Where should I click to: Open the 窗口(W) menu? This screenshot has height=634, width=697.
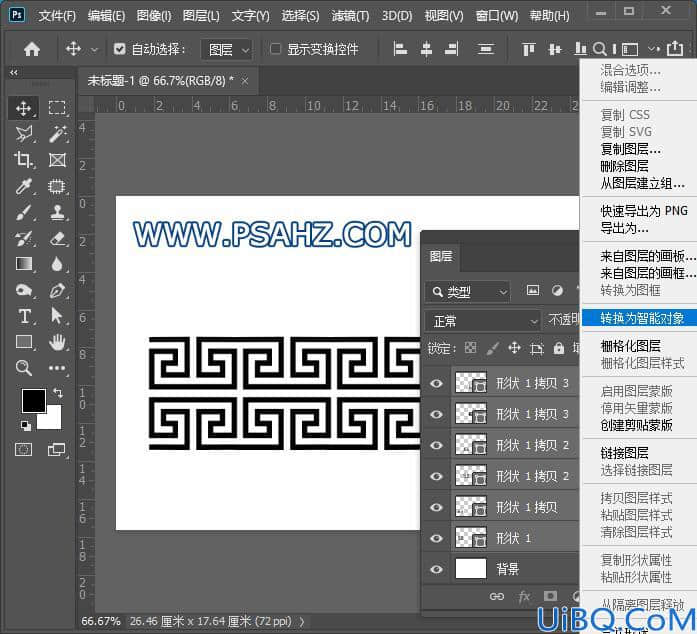tap(497, 16)
